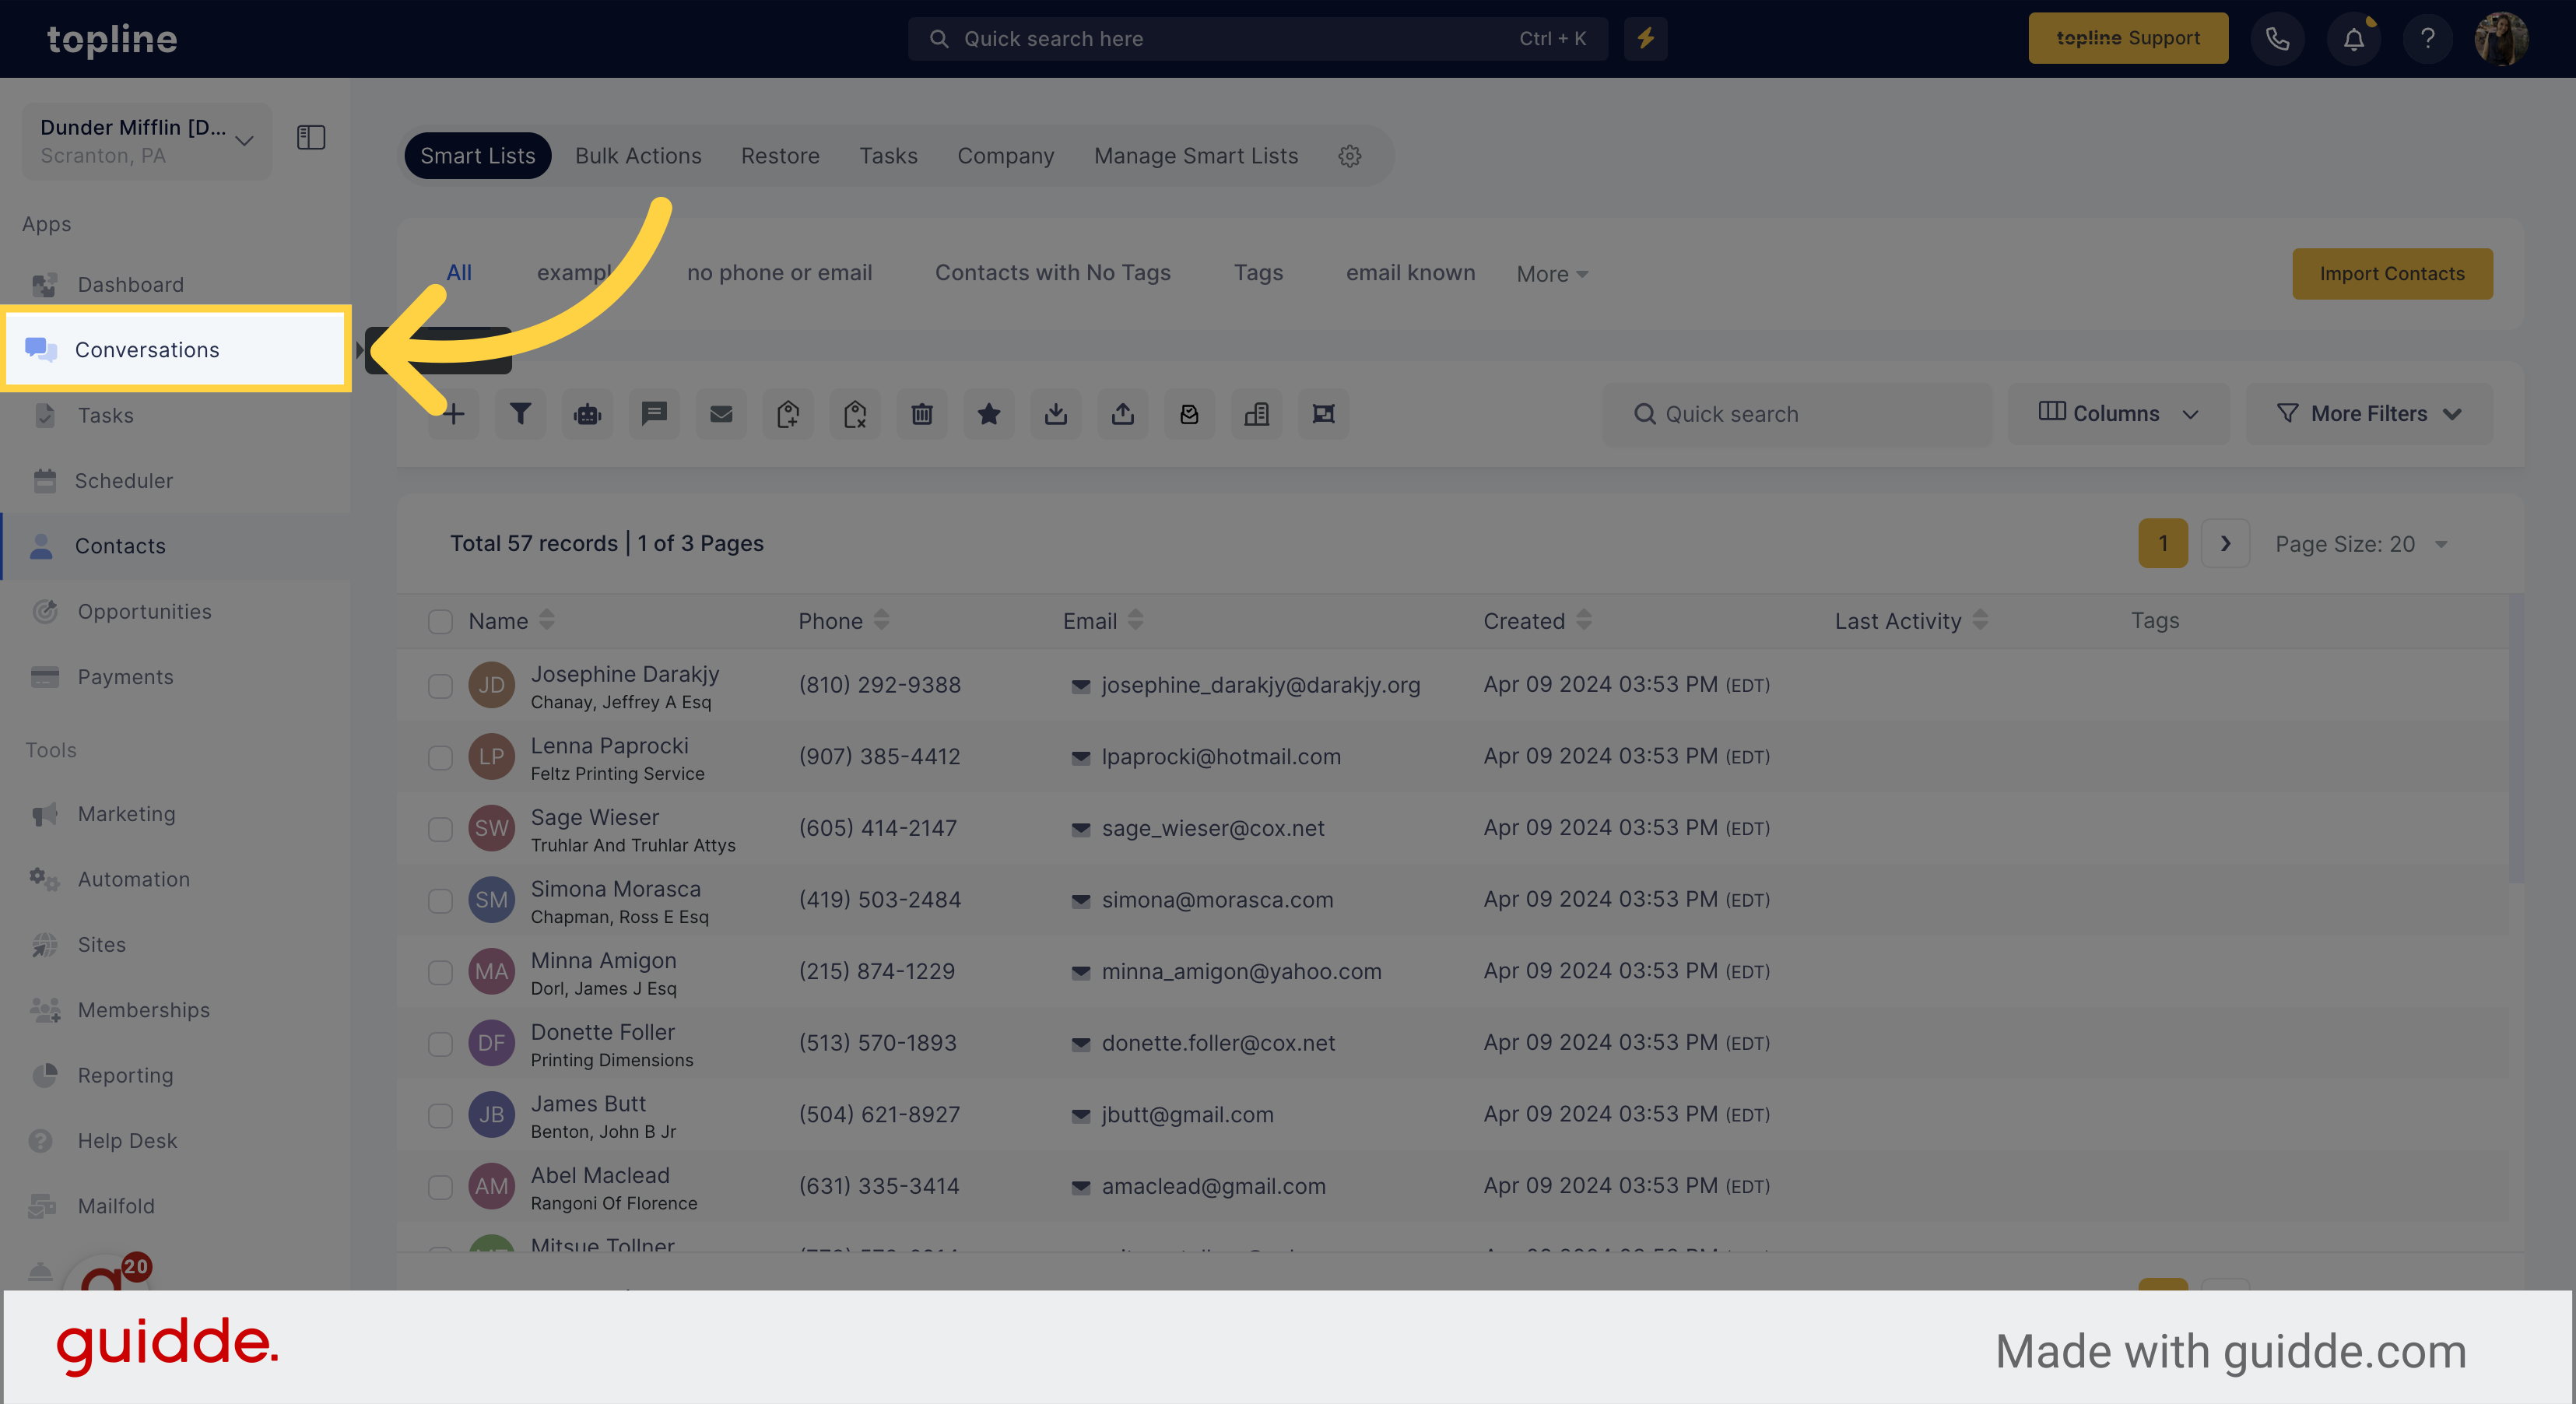The height and width of the screenshot is (1404, 2576).
Task: Click the delete/trash icon in toolbar
Action: (x=921, y=413)
